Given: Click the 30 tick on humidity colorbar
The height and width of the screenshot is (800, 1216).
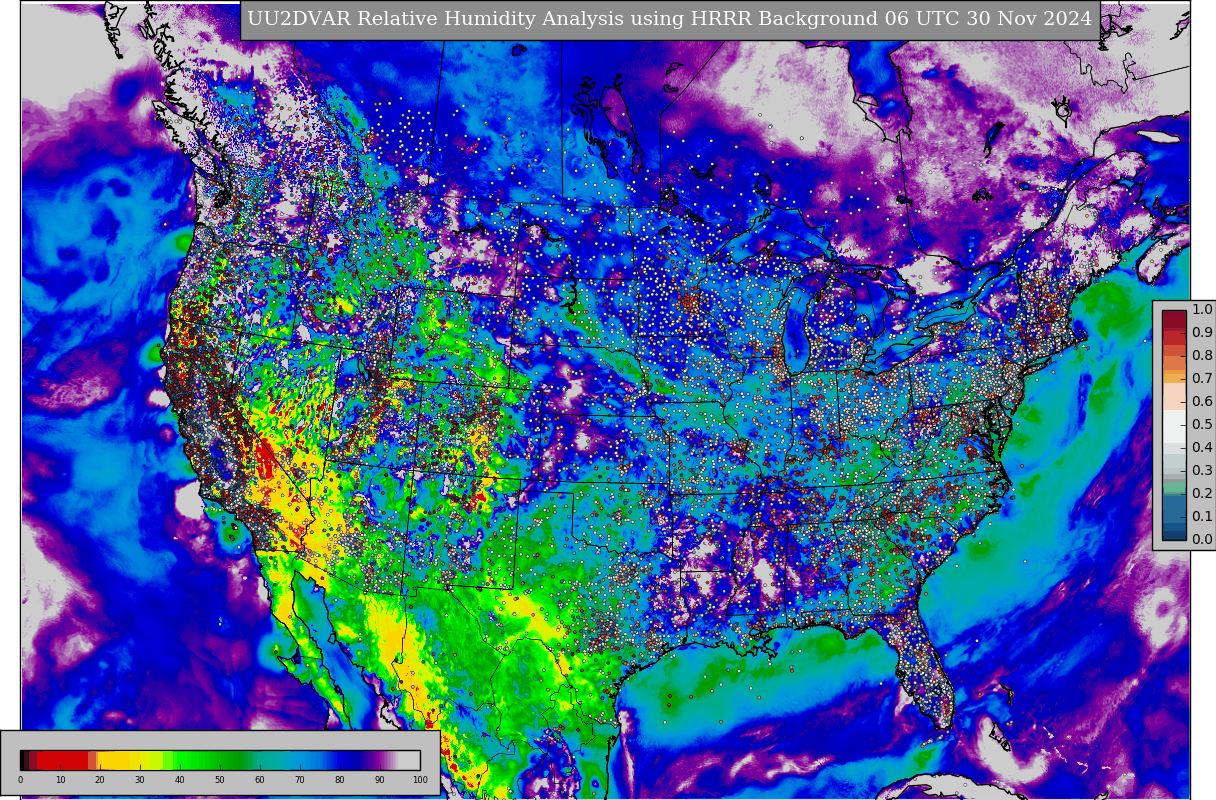Looking at the screenshot, I should tap(140, 780).
